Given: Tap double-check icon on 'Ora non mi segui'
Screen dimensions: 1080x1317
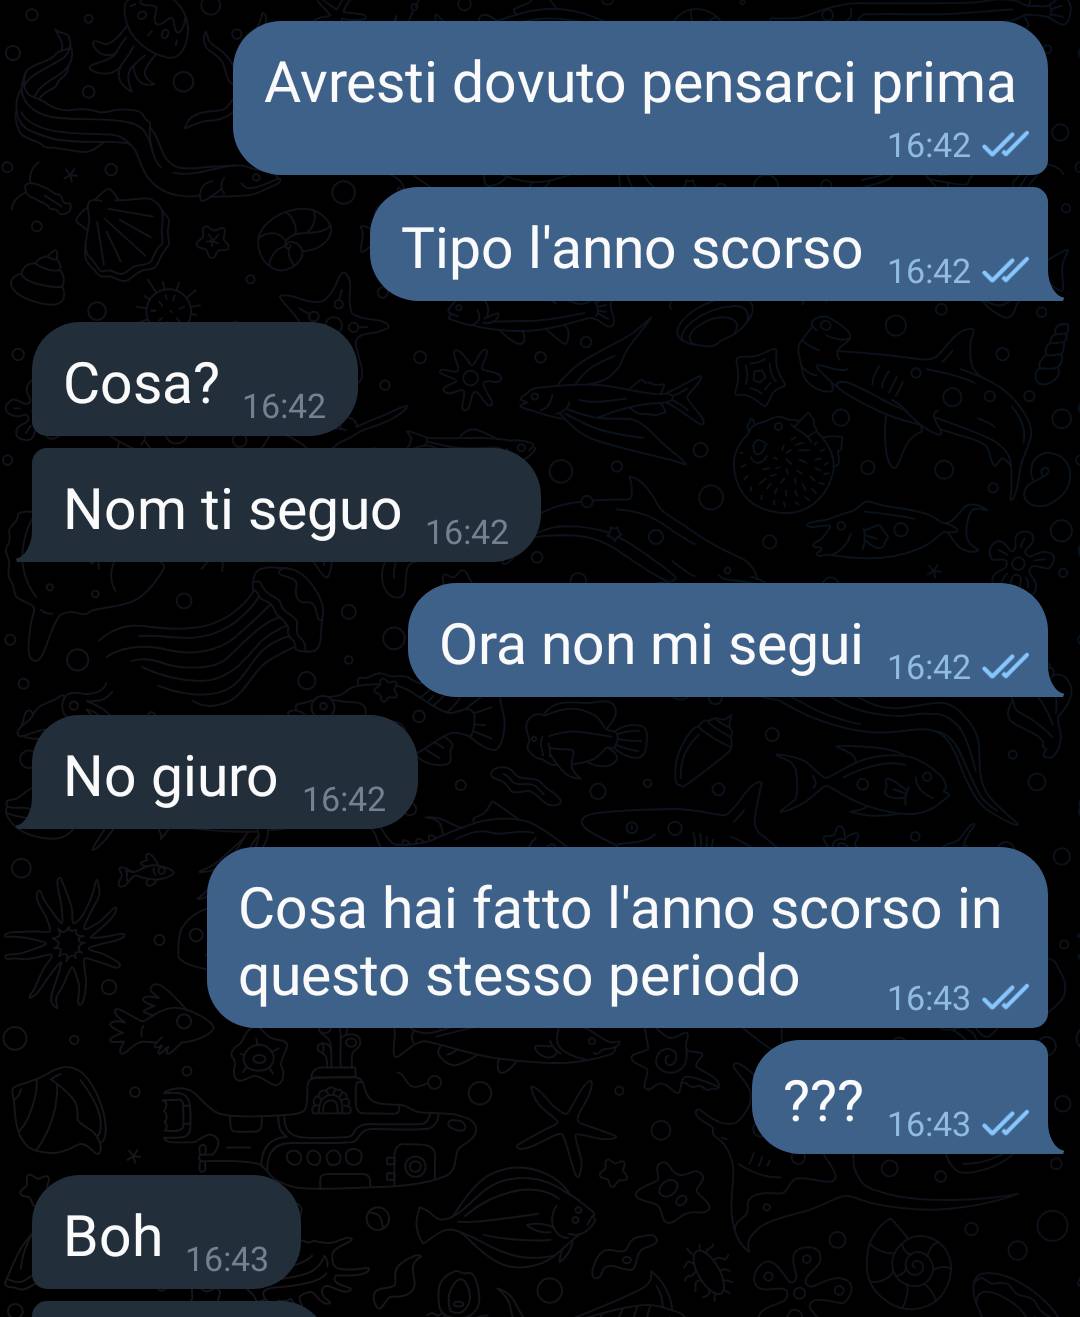Looking at the screenshot, I should point(1005,667).
